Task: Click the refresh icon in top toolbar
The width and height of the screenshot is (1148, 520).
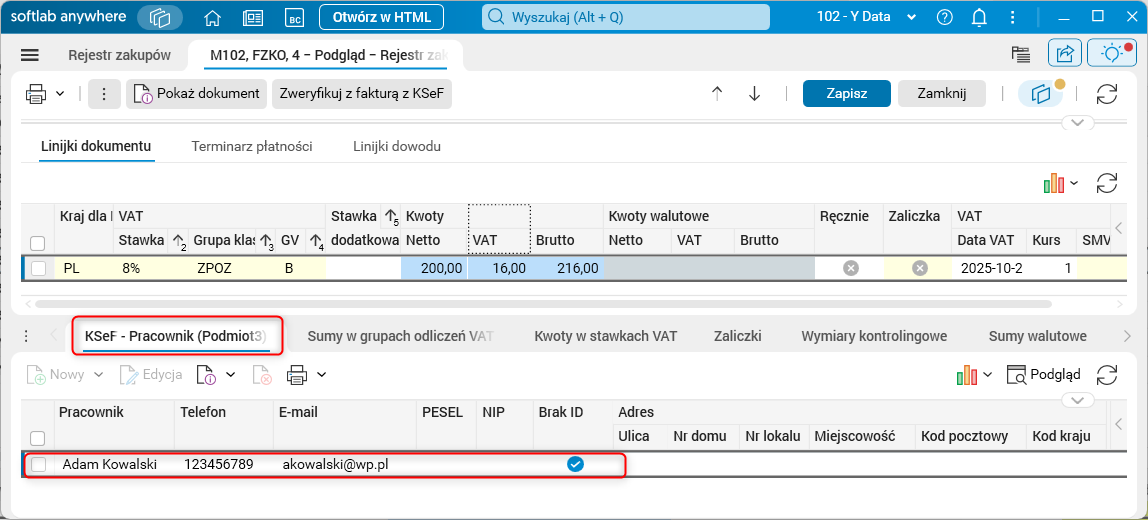Action: (x=1107, y=93)
